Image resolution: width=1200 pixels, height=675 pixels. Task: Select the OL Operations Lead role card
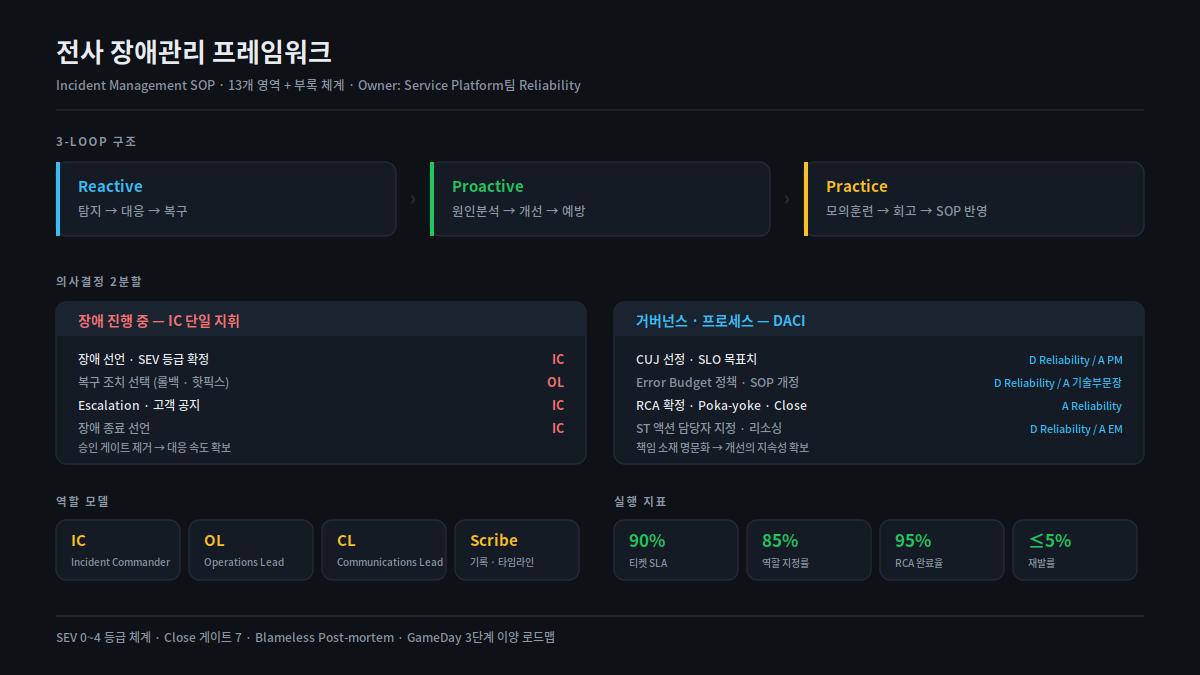pos(251,550)
